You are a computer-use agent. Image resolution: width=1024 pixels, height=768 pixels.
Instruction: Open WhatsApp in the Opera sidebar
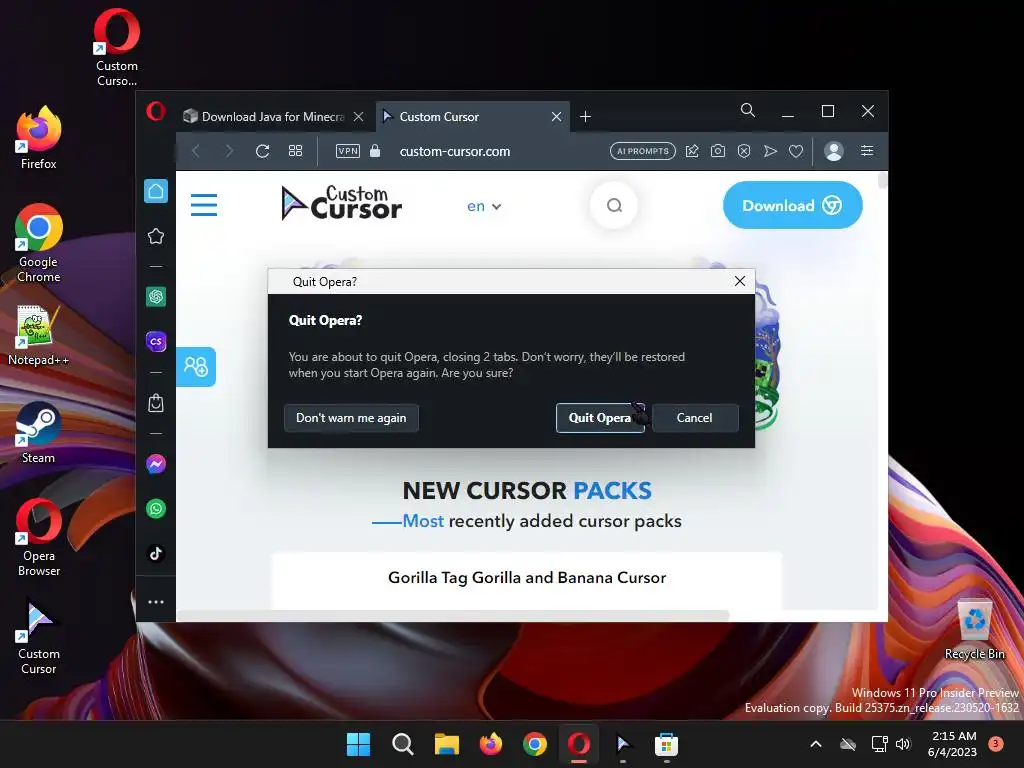click(156, 509)
